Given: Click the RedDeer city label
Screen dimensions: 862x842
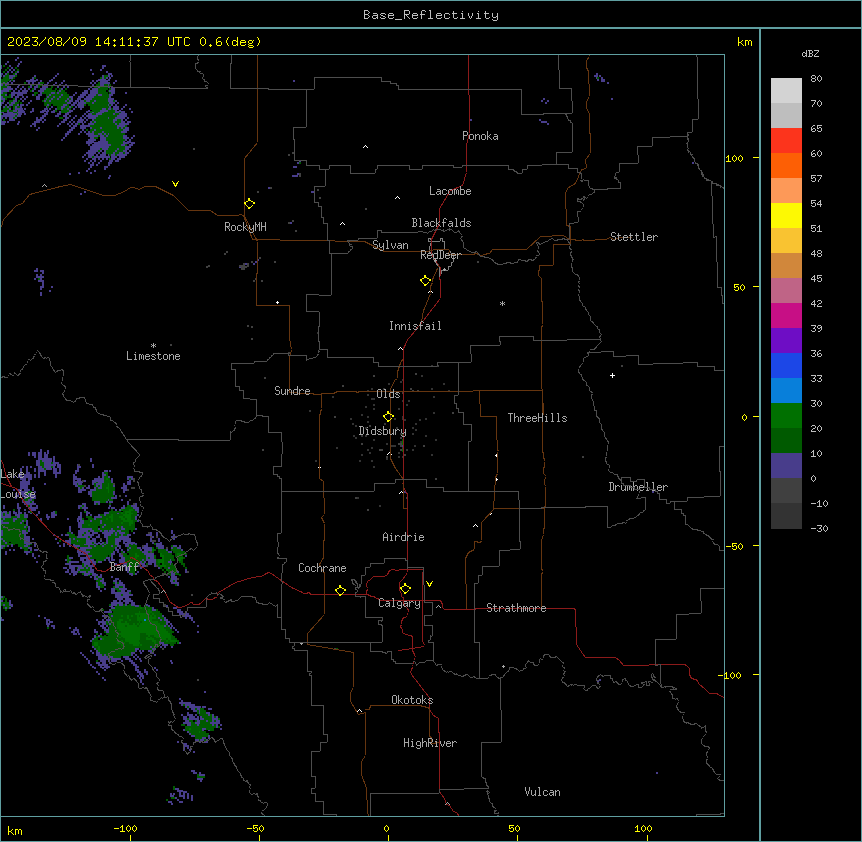Looking at the screenshot, I should pyautogui.click(x=440, y=255).
